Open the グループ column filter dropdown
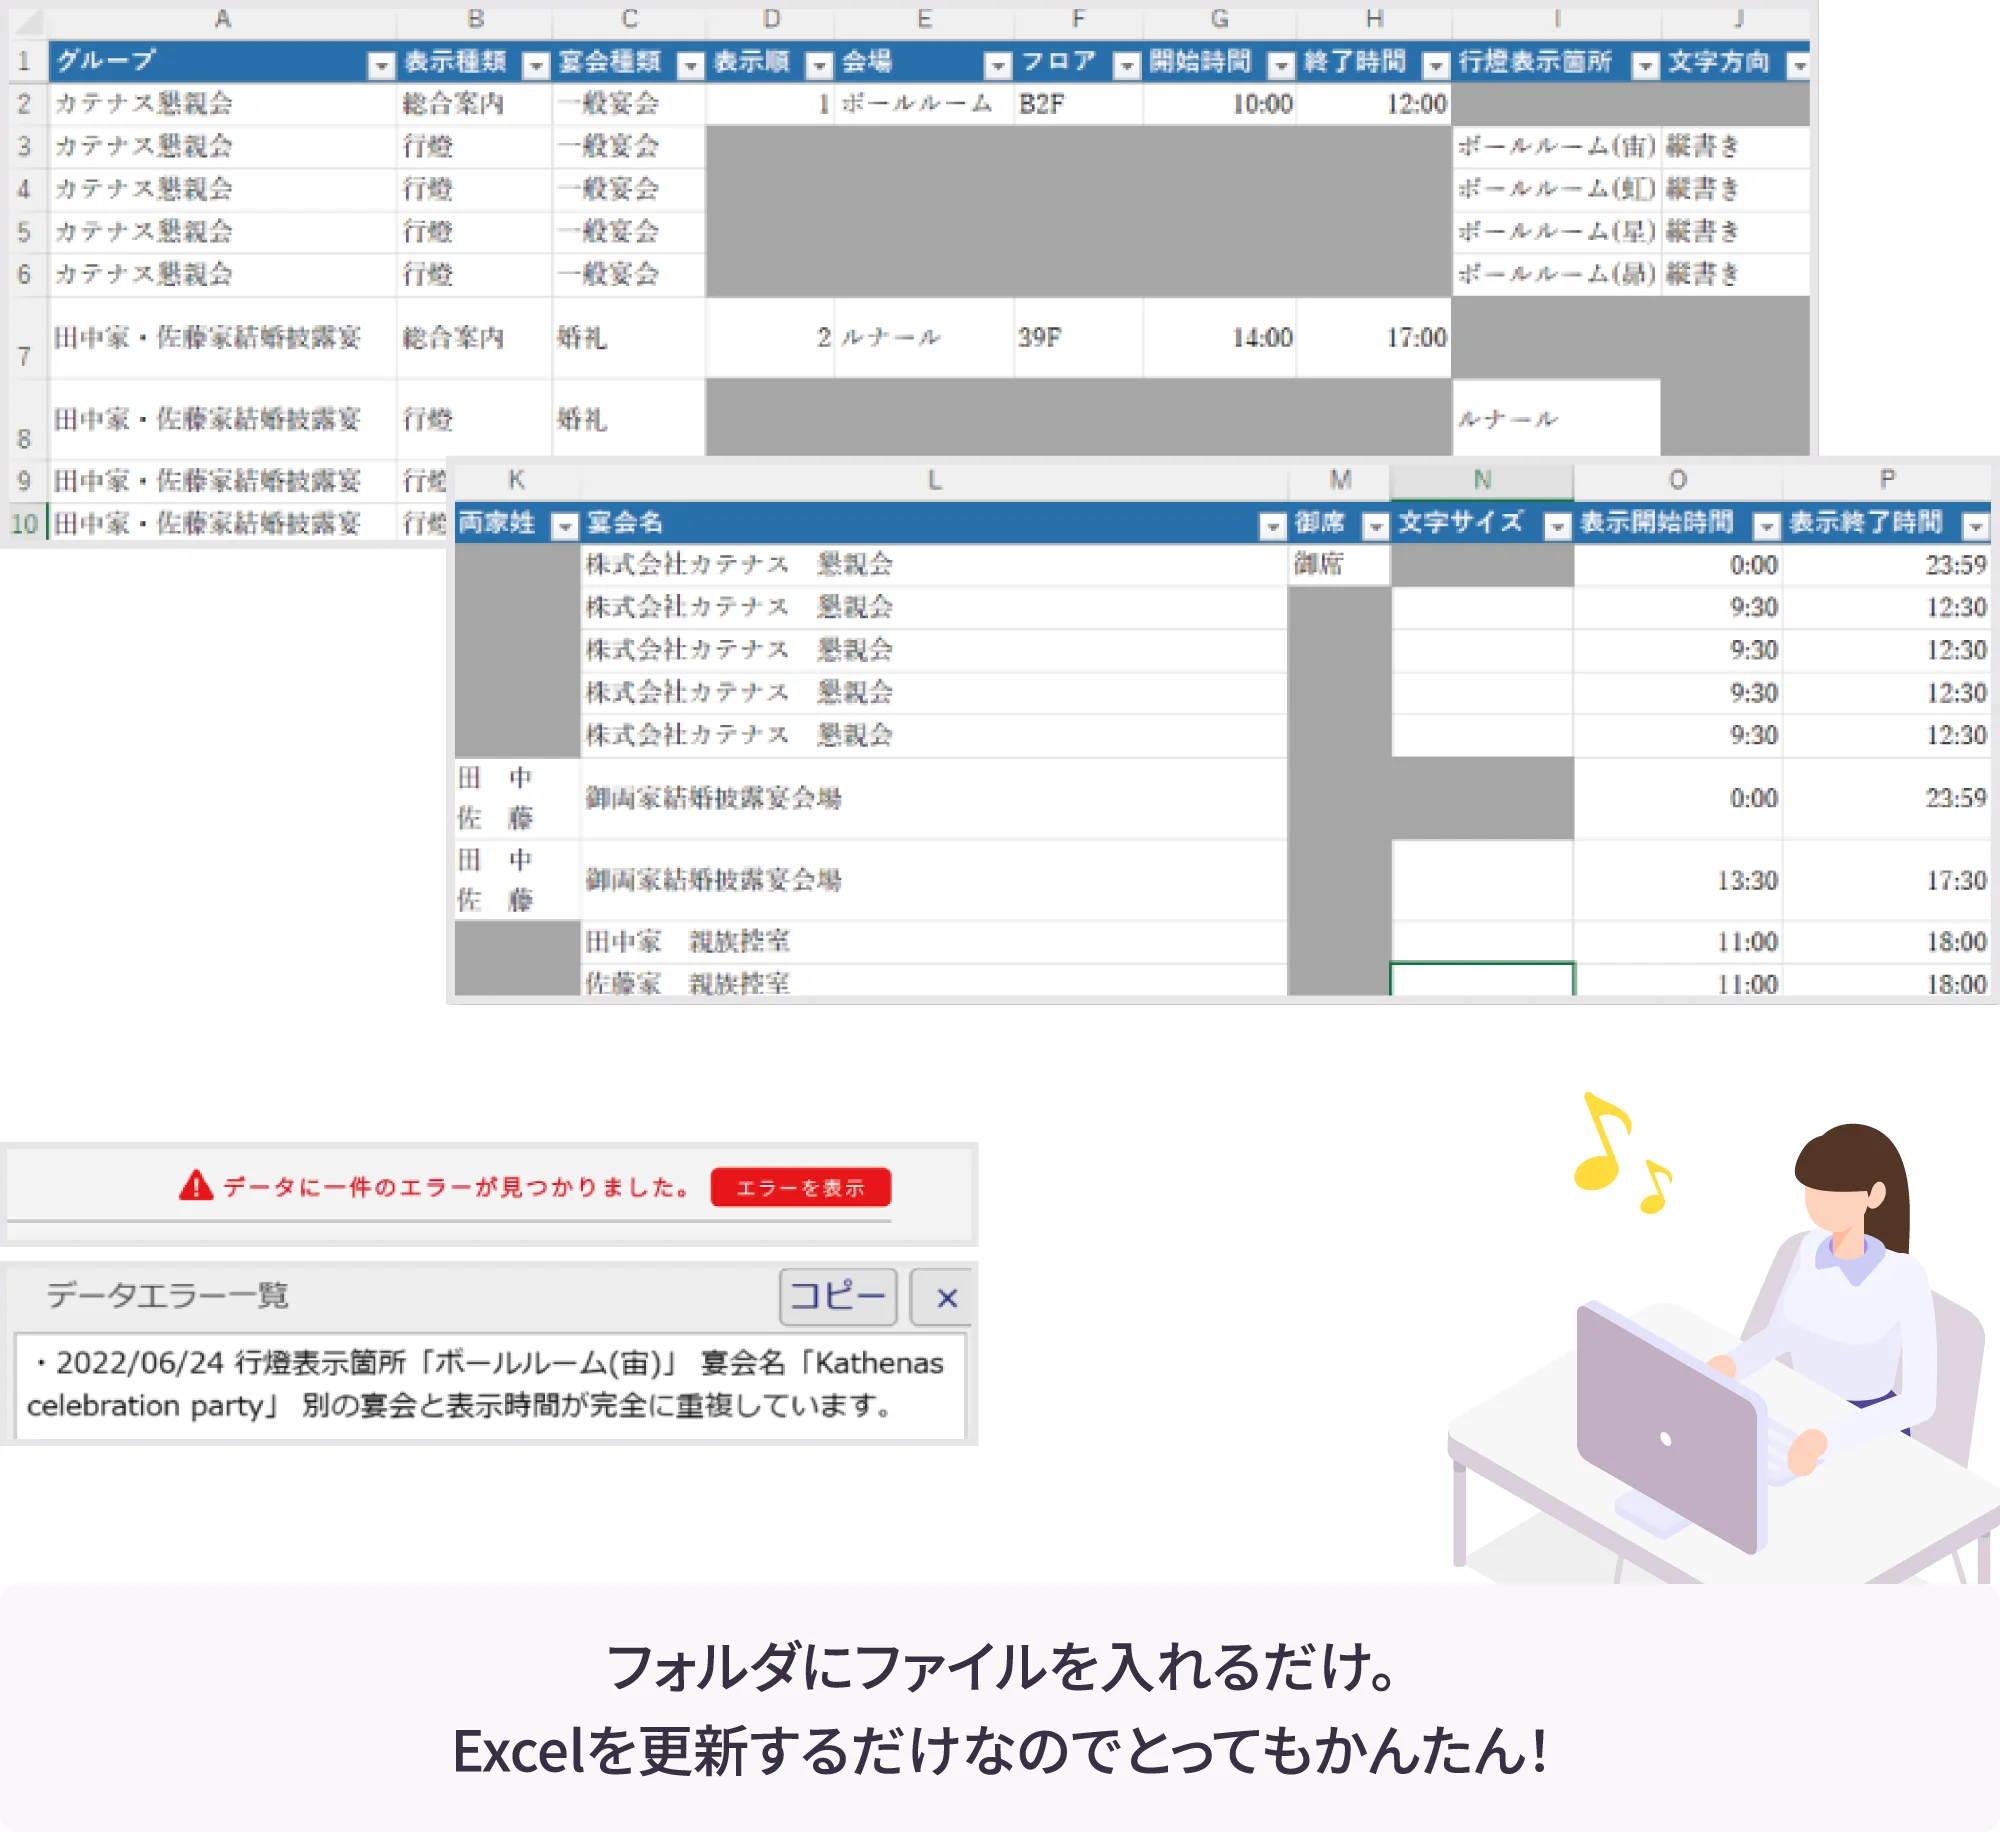This screenshot has width=2000, height=1832. coord(380,66)
